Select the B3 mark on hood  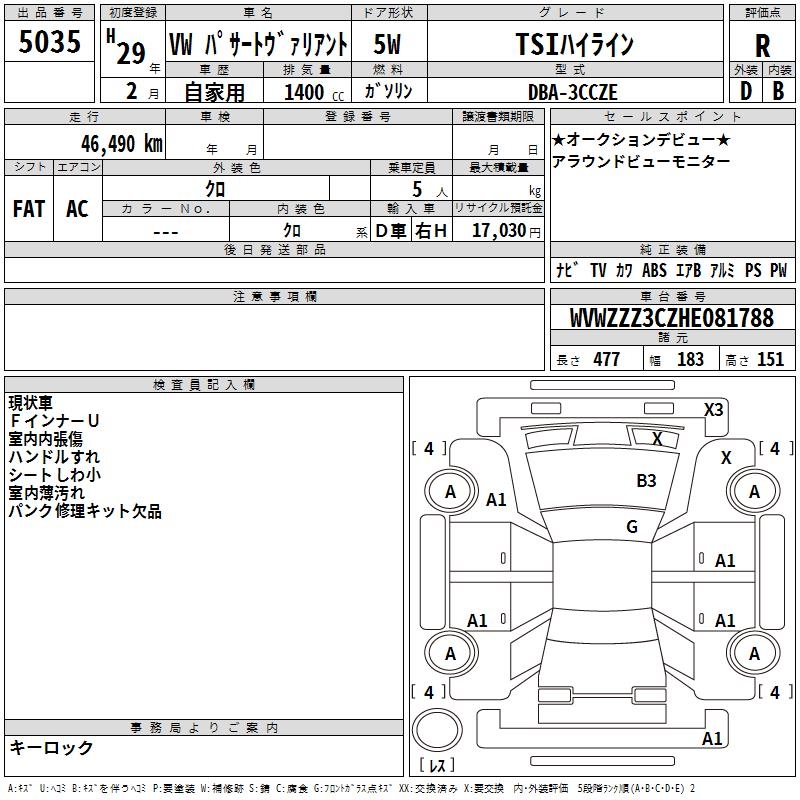[646, 480]
